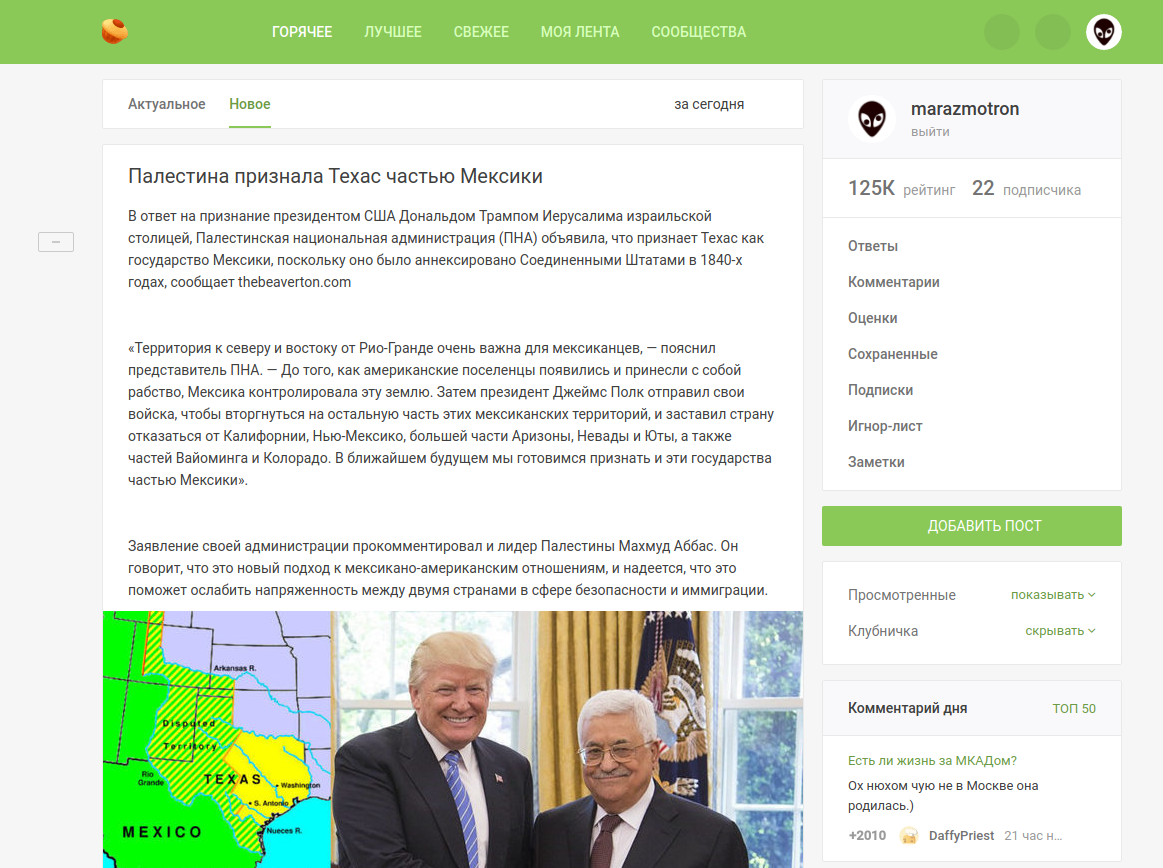Go to the ЛУЧШЕЕ section
Image resolution: width=1163 pixels, height=868 pixels.
coord(393,32)
